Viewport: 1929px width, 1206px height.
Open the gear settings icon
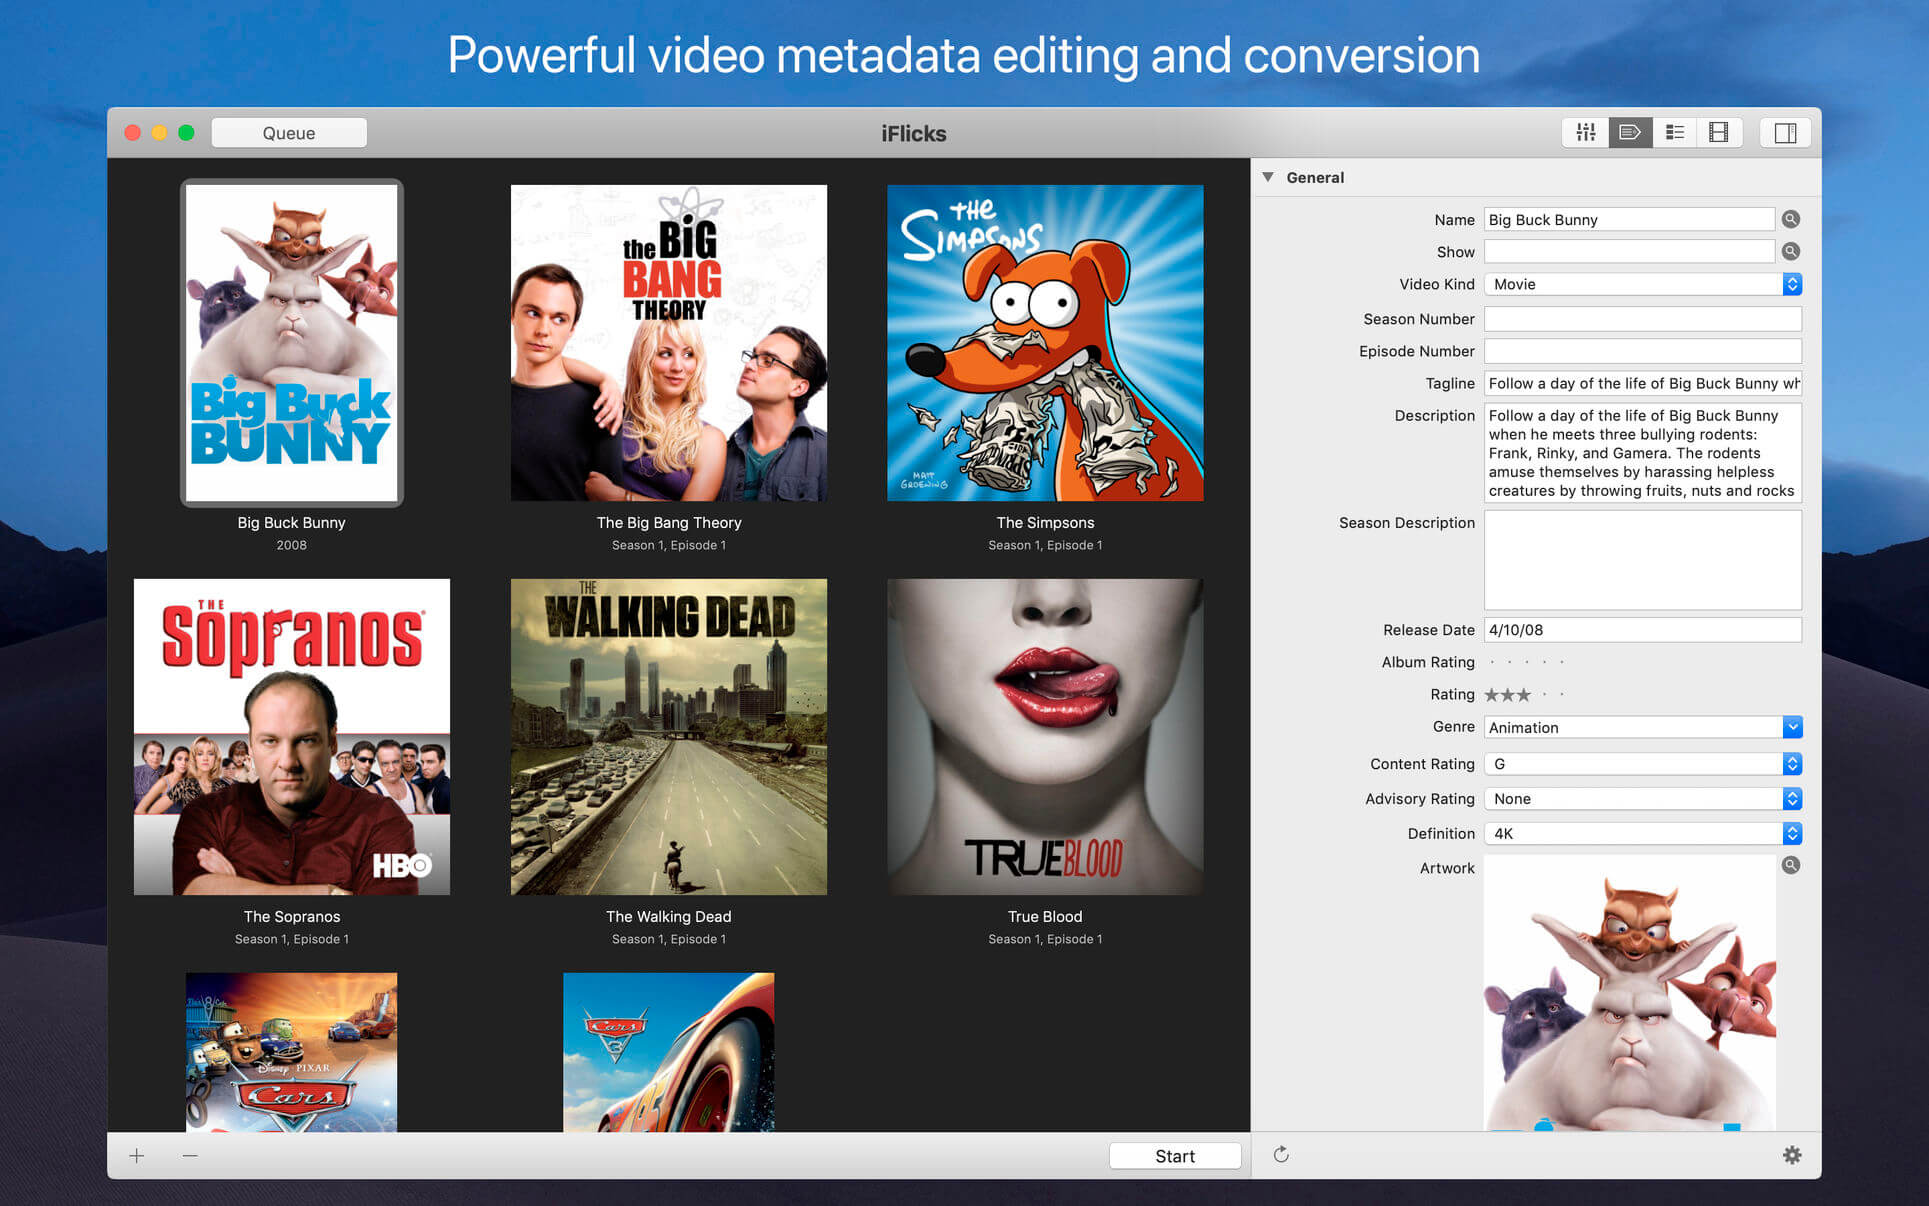[x=1792, y=1155]
